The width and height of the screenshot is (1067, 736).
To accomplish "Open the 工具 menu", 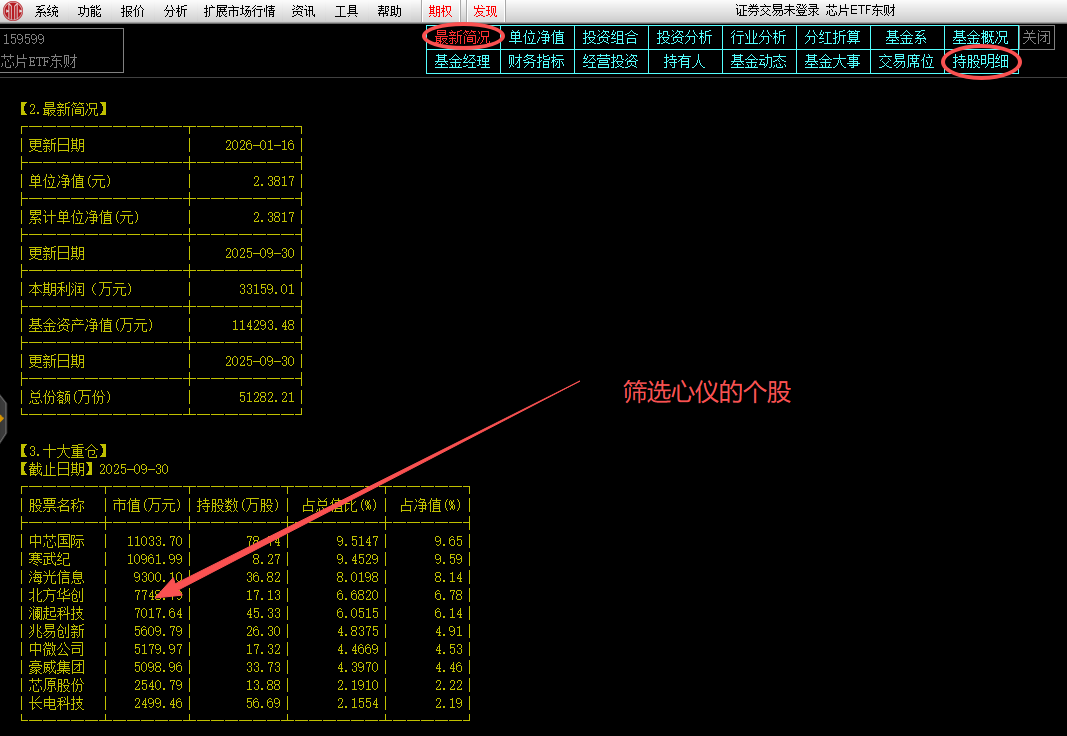I will click(346, 11).
